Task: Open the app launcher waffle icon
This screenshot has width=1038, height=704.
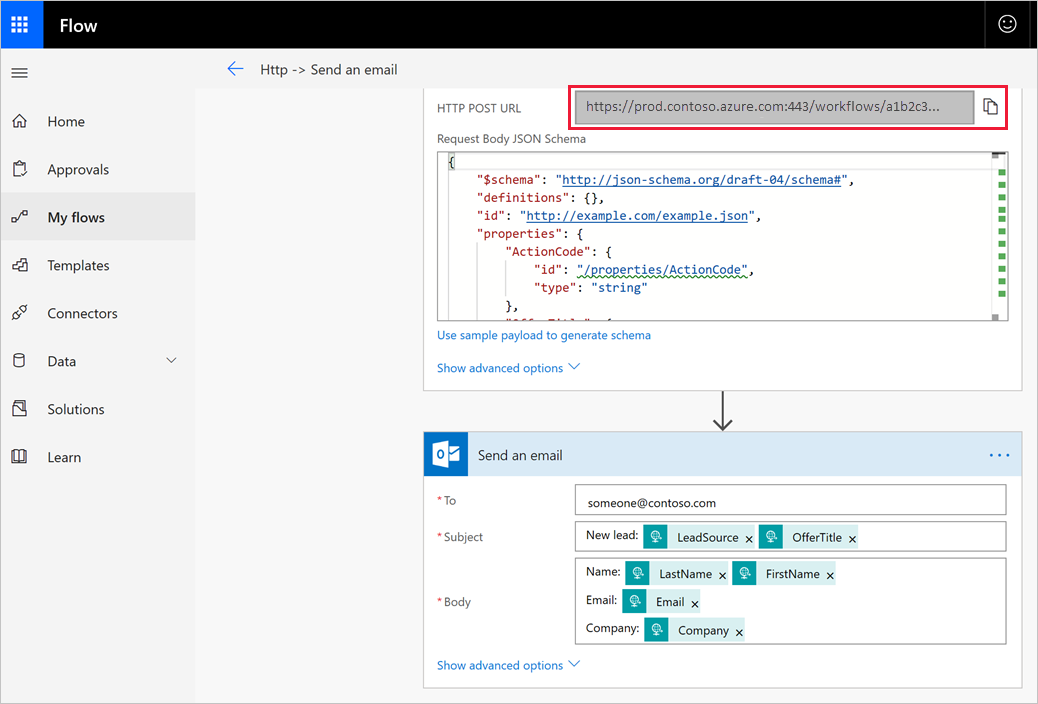Action: click(20, 25)
